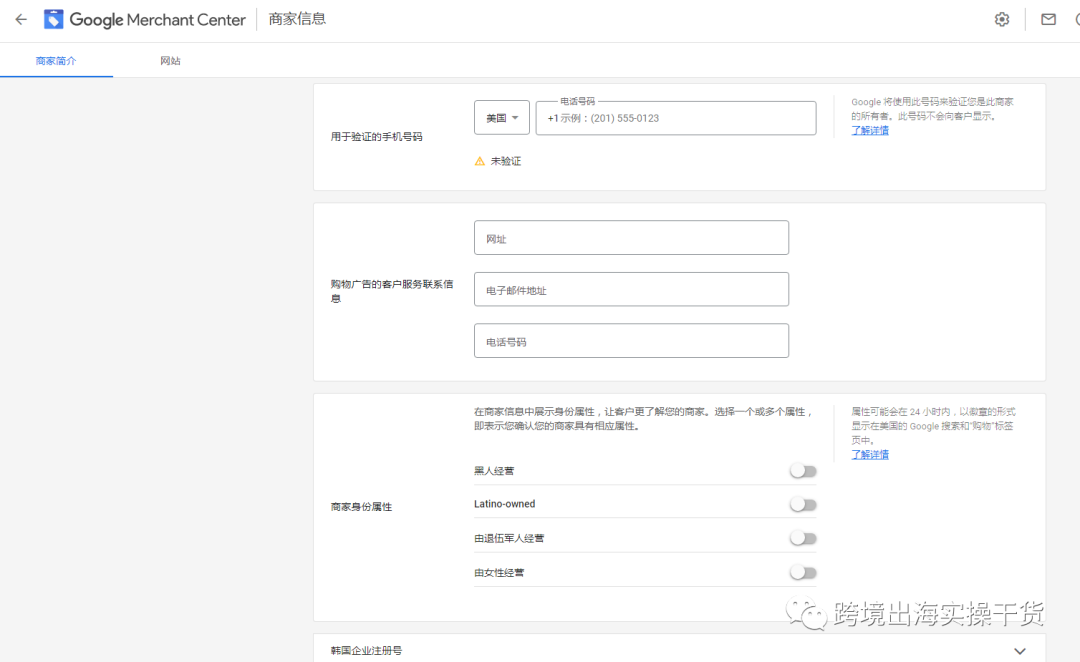Click the profile icon at top right
Image resolution: width=1080 pixels, height=662 pixels.
pos(1077,18)
